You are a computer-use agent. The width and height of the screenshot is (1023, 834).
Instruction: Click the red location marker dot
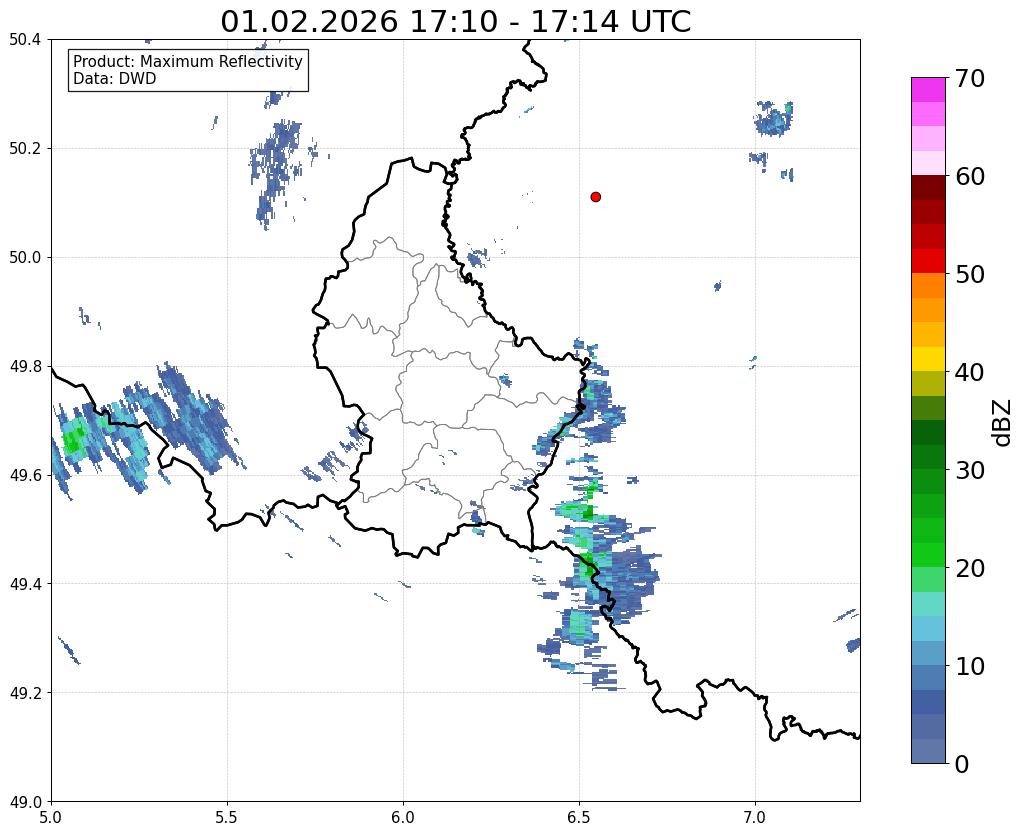(595, 197)
